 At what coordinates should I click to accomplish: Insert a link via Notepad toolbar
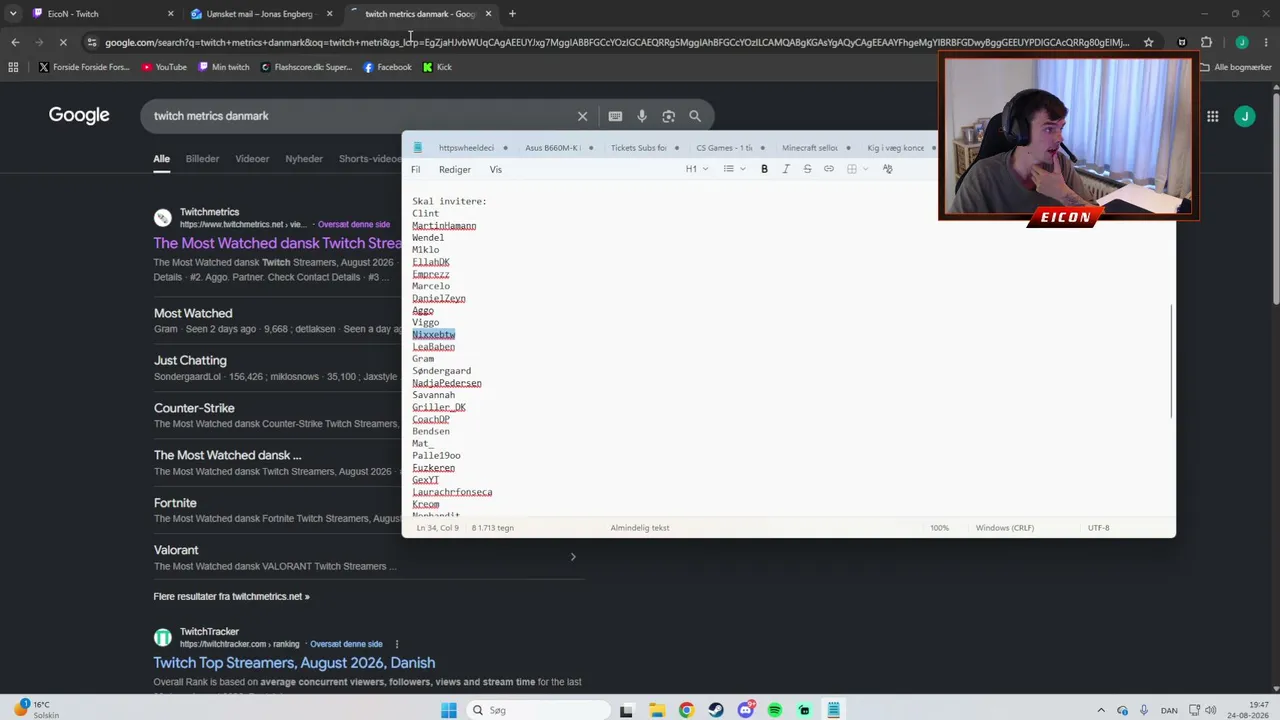point(829,169)
